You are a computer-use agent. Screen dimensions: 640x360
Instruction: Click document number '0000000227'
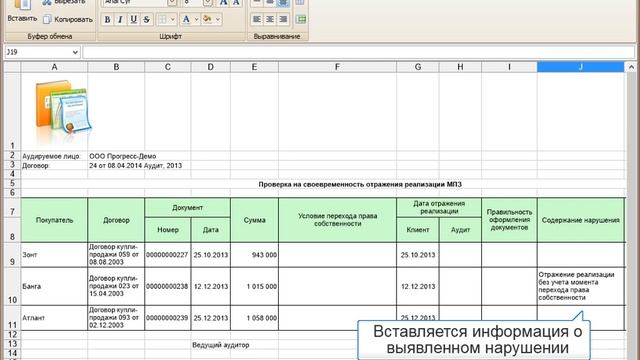coord(167,255)
